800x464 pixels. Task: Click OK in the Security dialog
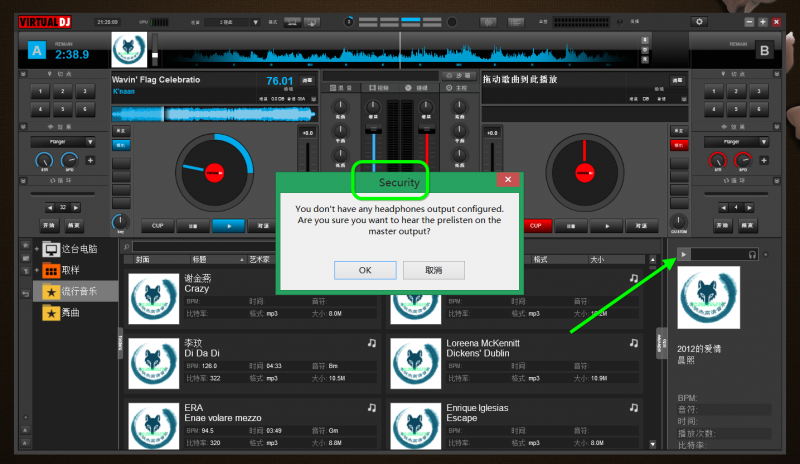coord(365,270)
